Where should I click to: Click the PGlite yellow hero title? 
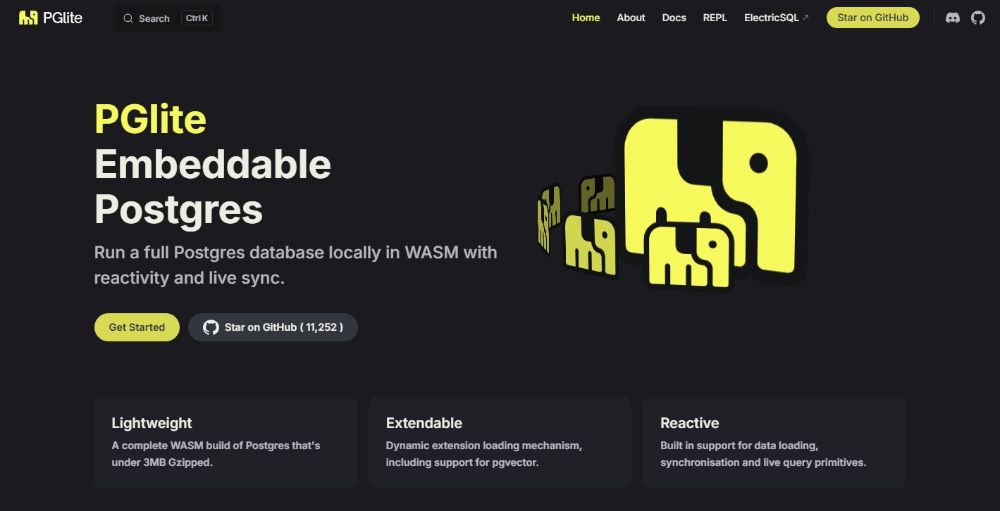(x=151, y=119)
